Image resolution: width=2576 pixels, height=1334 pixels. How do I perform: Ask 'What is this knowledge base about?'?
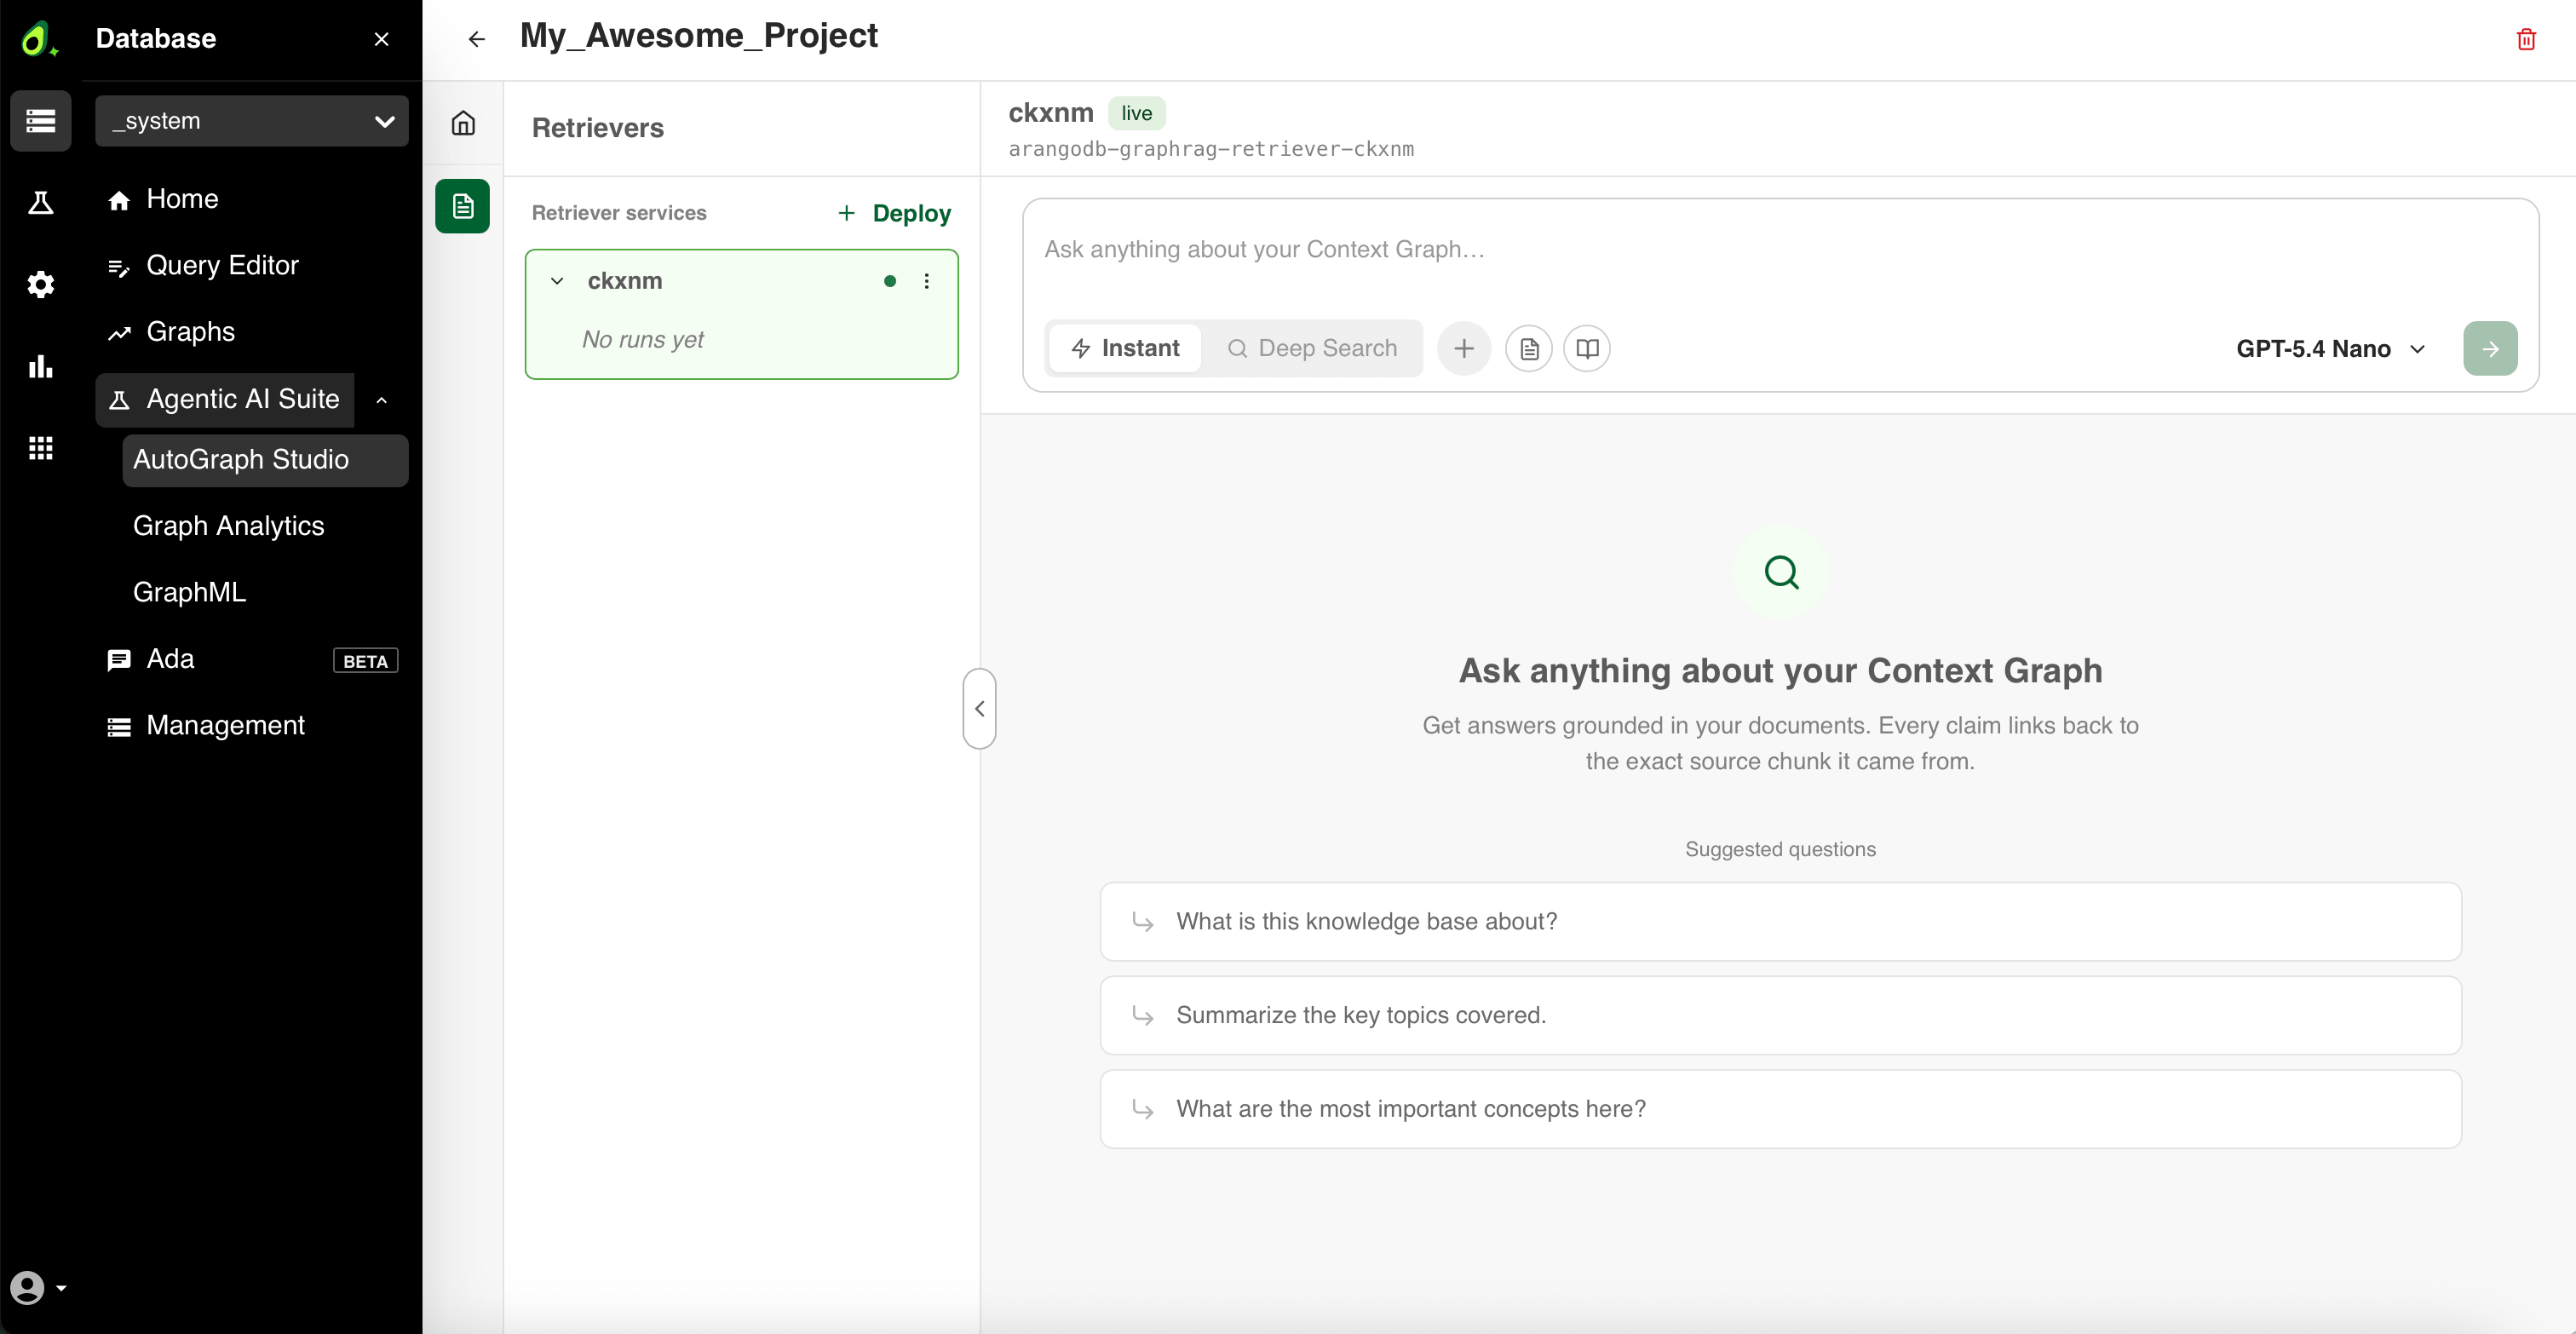click(x=1780, y=922)
